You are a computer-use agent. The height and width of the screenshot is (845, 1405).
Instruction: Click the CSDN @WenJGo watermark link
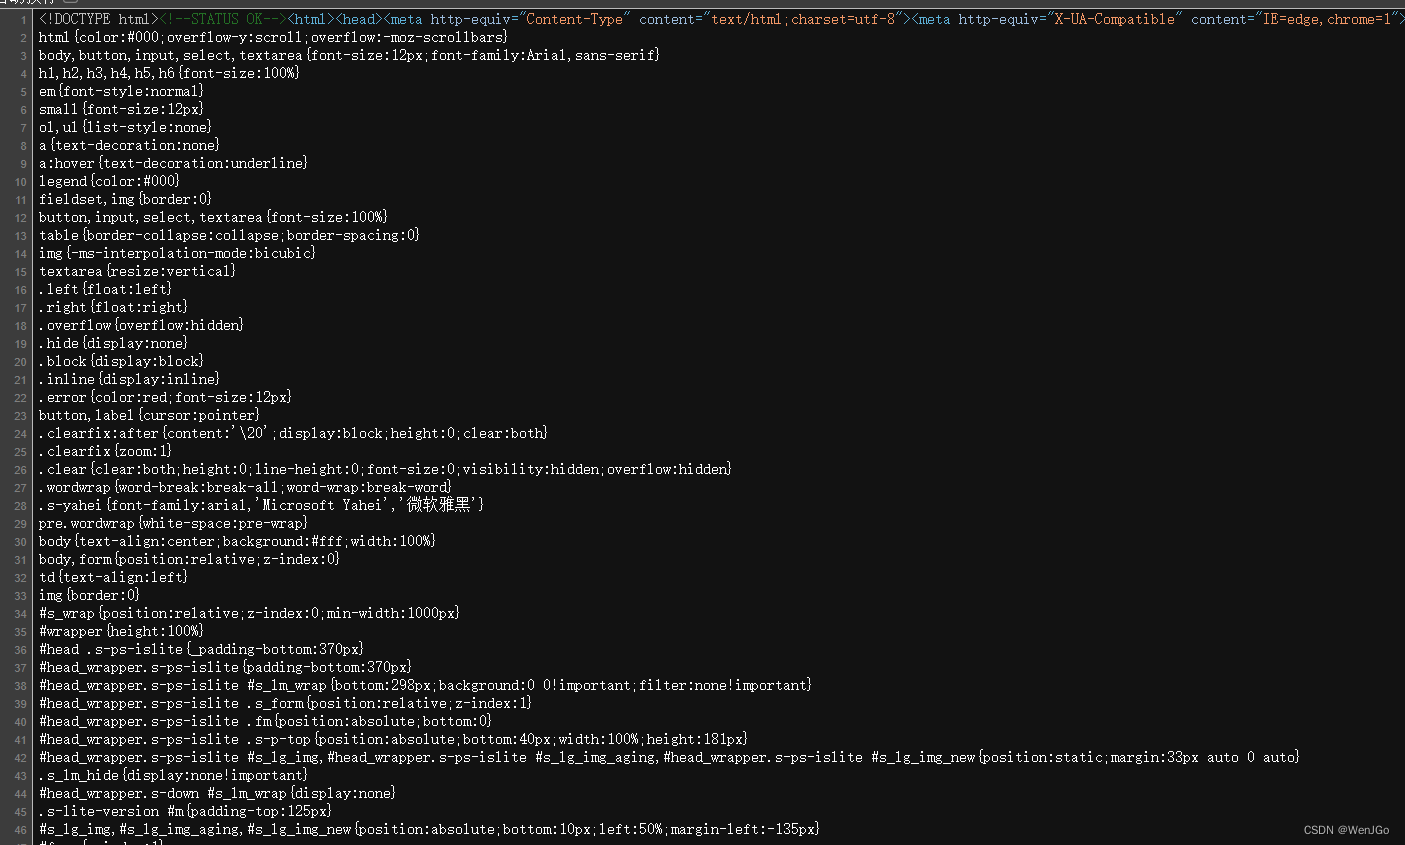click(1345, 830)
